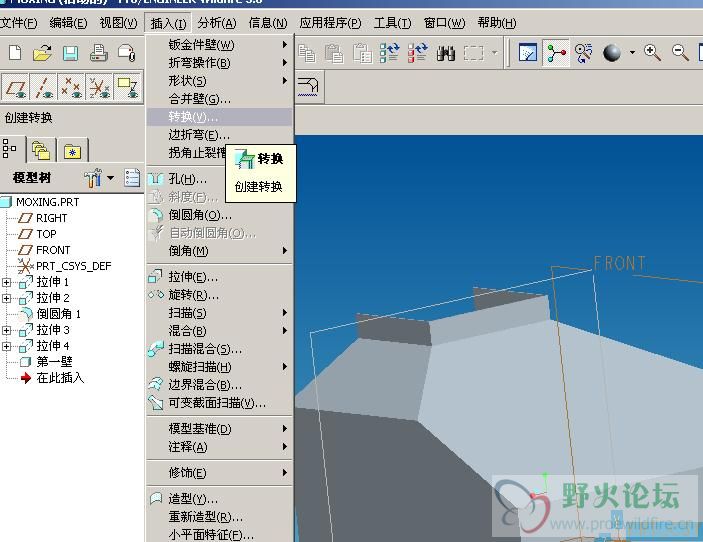703x542 pixels.
Task: Save the model with floppy disk icon
Action: (x=70, y=53)
